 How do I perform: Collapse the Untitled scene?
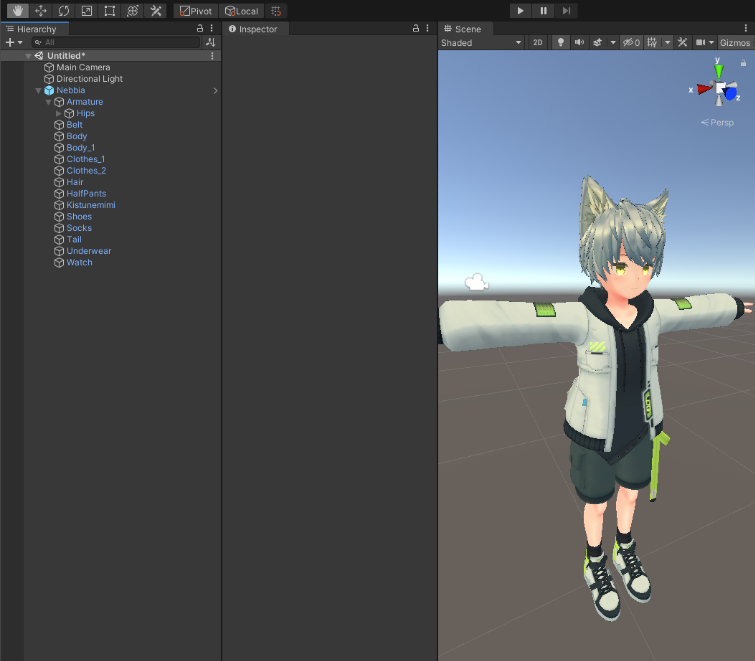pyautogui.click(x=28, y=56)
